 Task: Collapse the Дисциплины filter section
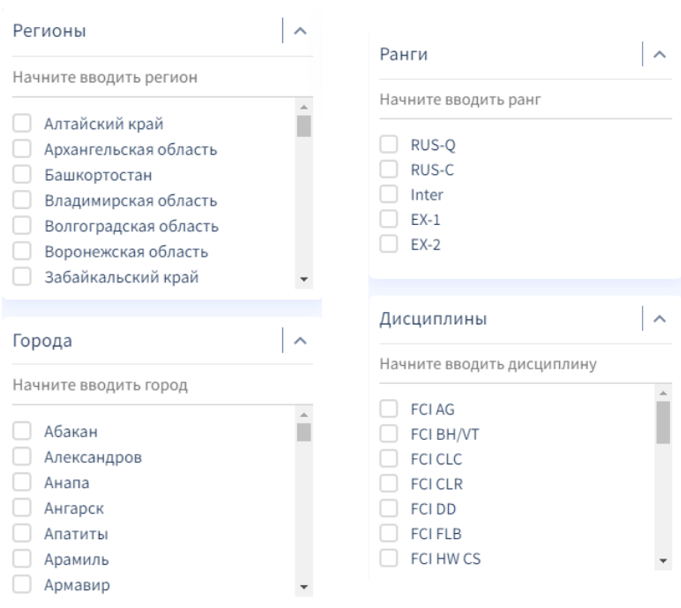click(658, 319)
